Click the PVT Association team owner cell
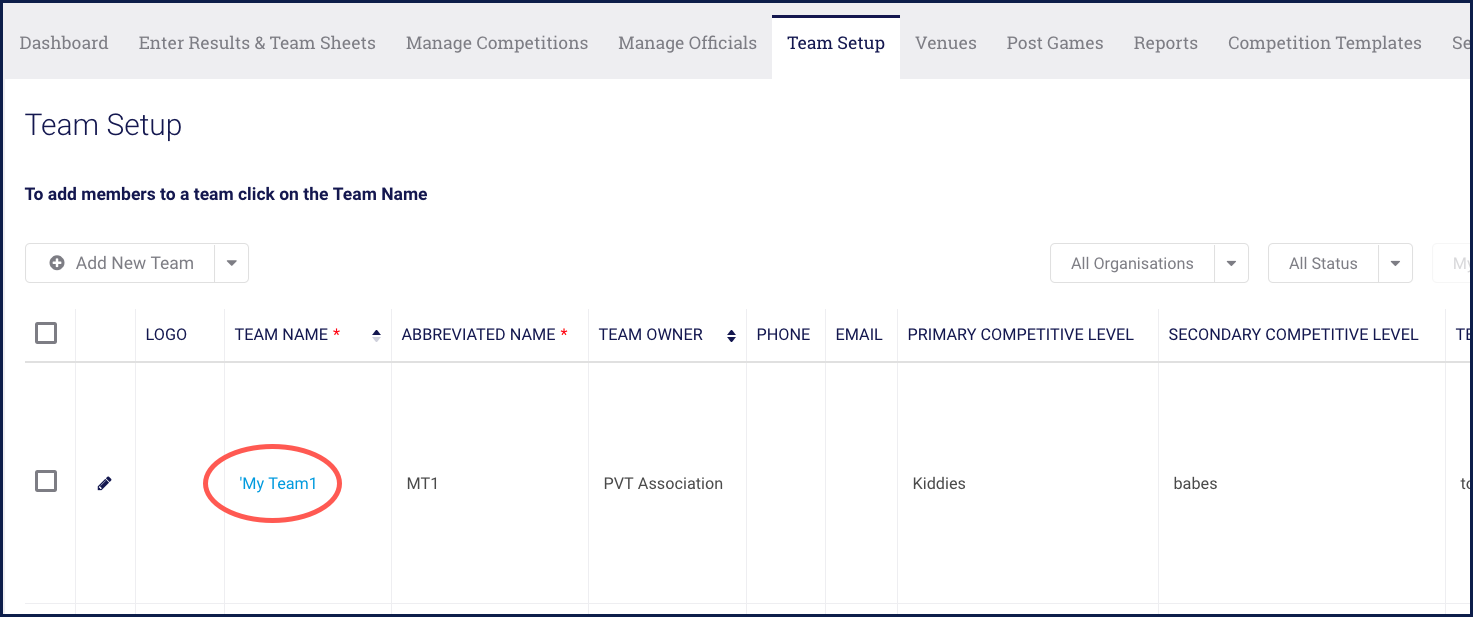Image resolution: width=1473 pixels, height=617 pixels. pyautogui.click(x=663, y=483)
